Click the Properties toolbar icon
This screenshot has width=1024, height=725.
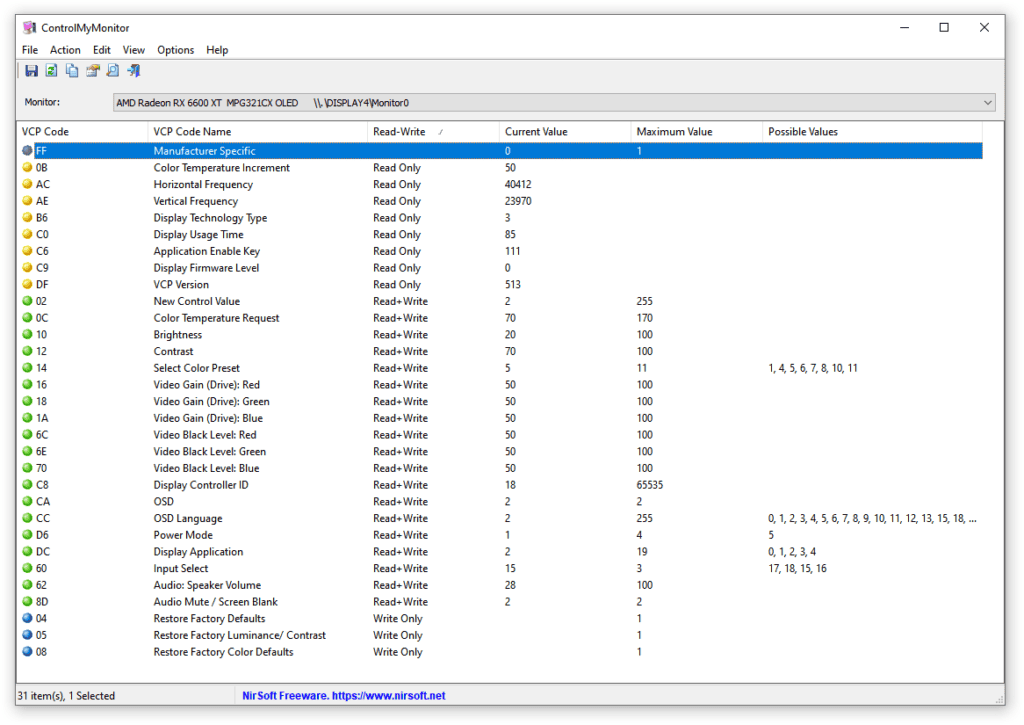pyautogui.click(x=92, y=70)
